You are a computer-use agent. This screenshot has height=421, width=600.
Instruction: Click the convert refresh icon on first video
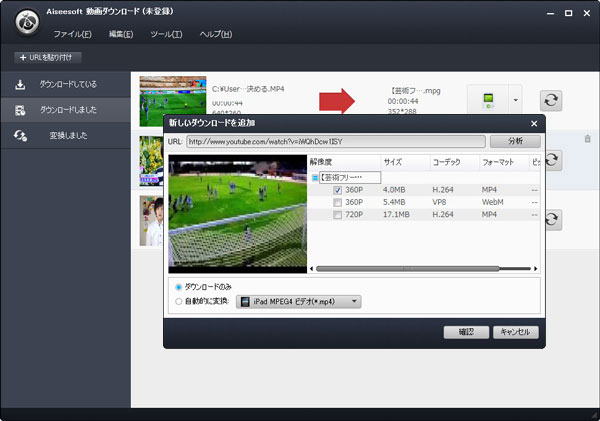pyautogui.click(x=553, y=101)
